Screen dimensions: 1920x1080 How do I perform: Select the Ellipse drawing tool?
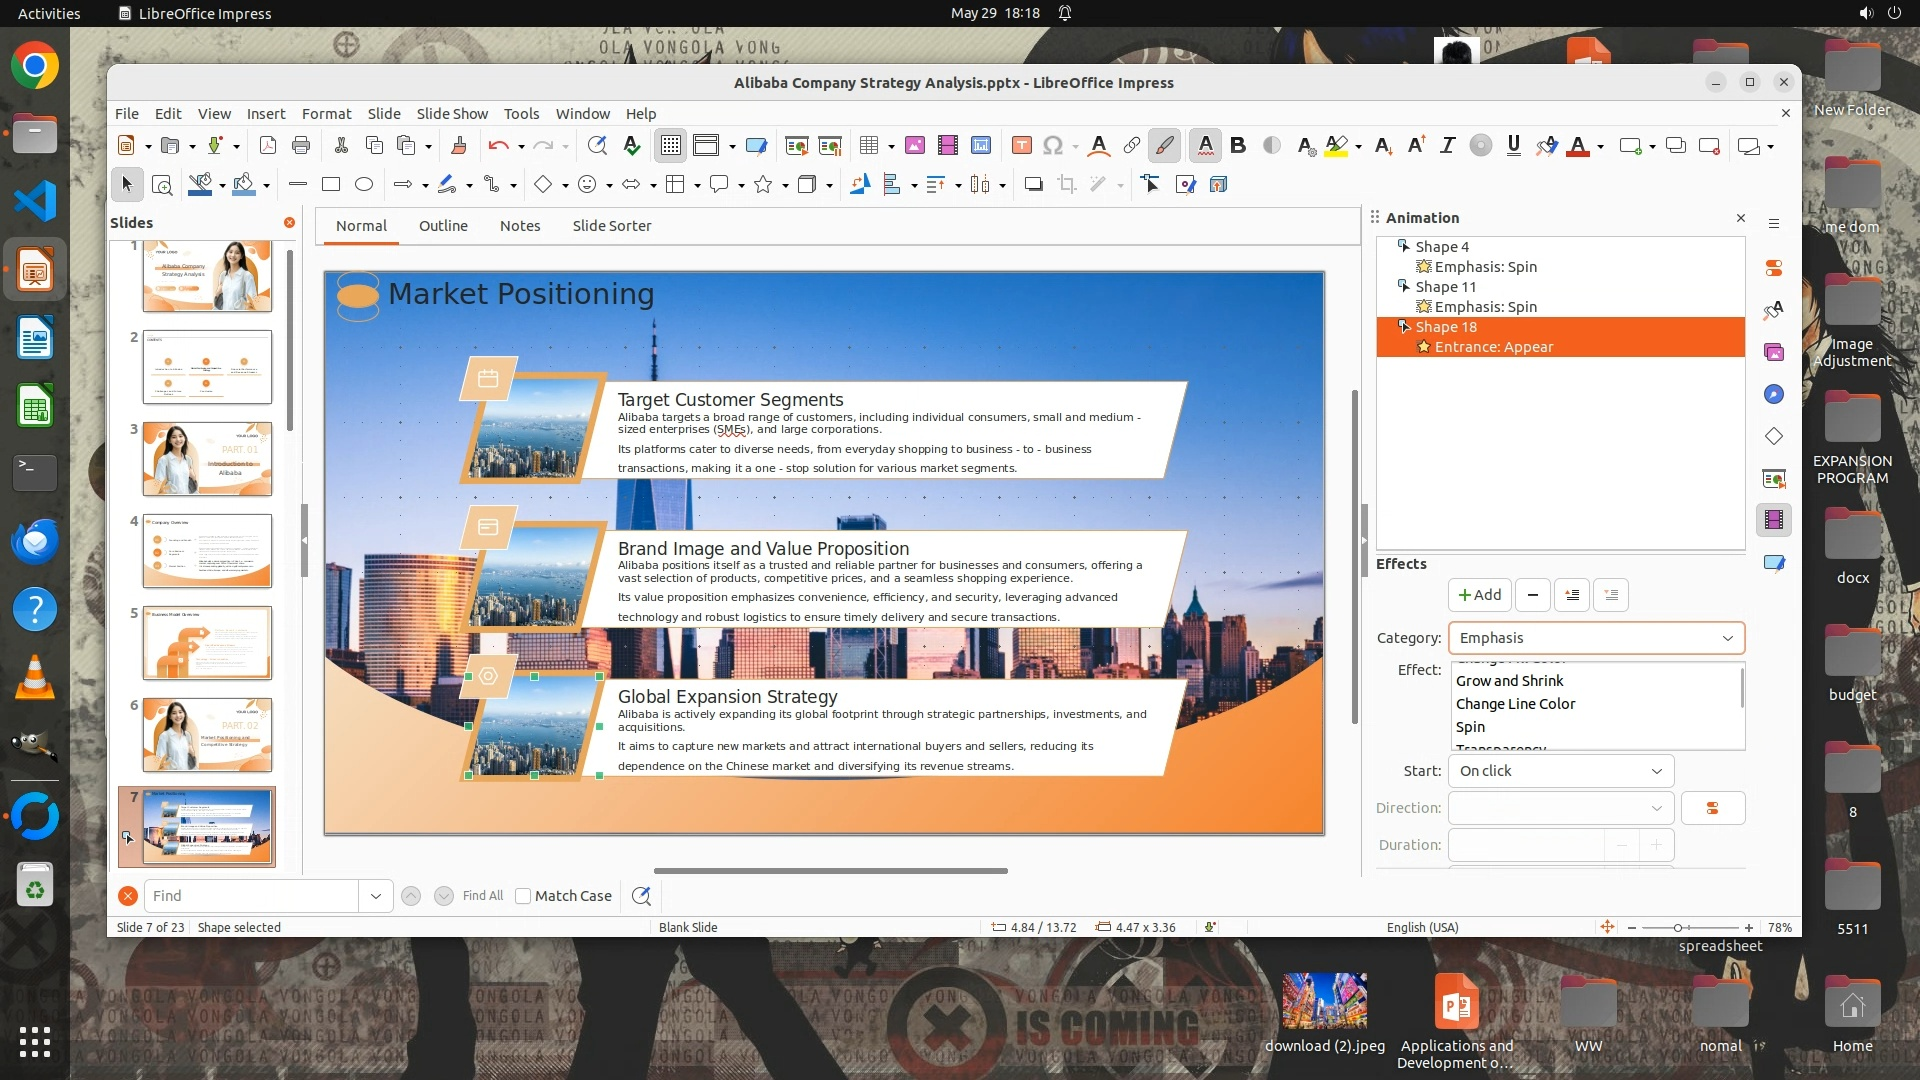click(364, 184)
